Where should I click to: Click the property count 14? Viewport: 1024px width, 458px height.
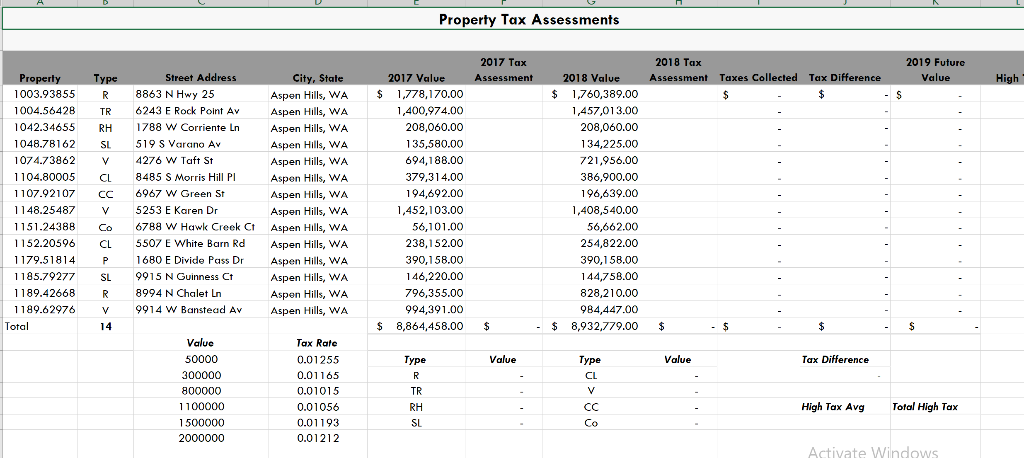click(106, 326)
